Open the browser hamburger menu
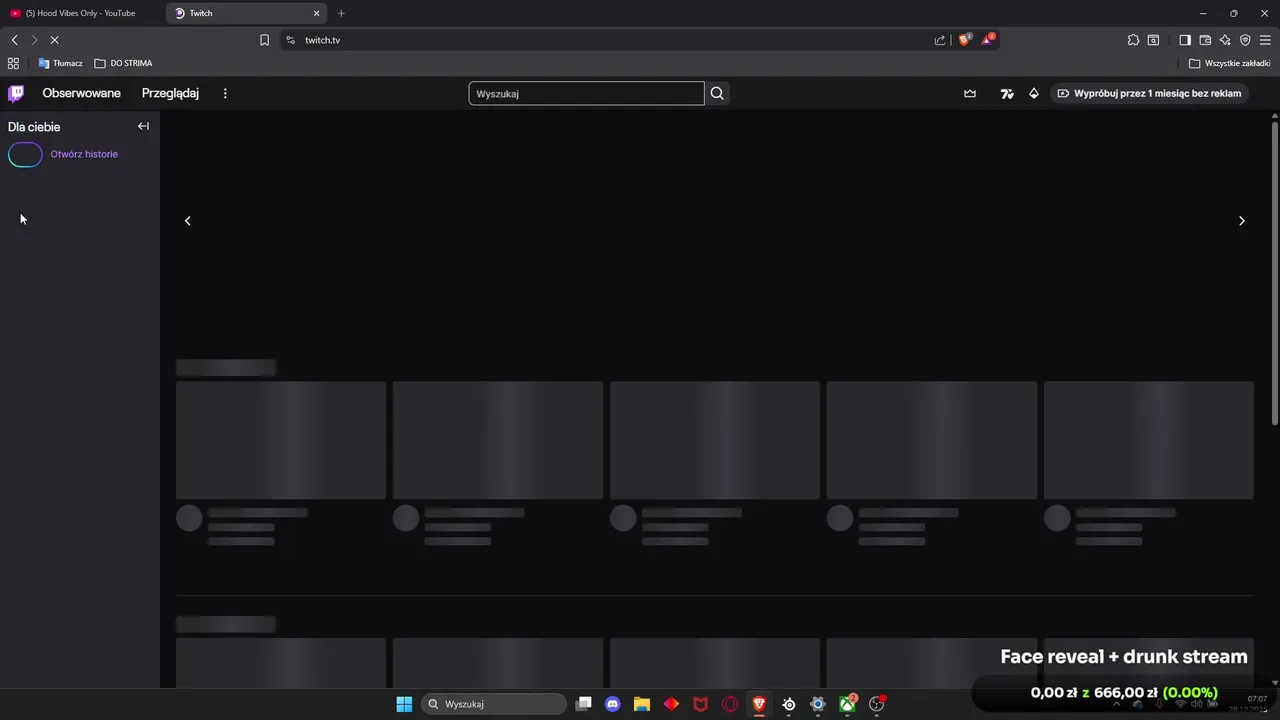Image resolution: width=1280 pixels, height=720 pixels. point(1265,40)
